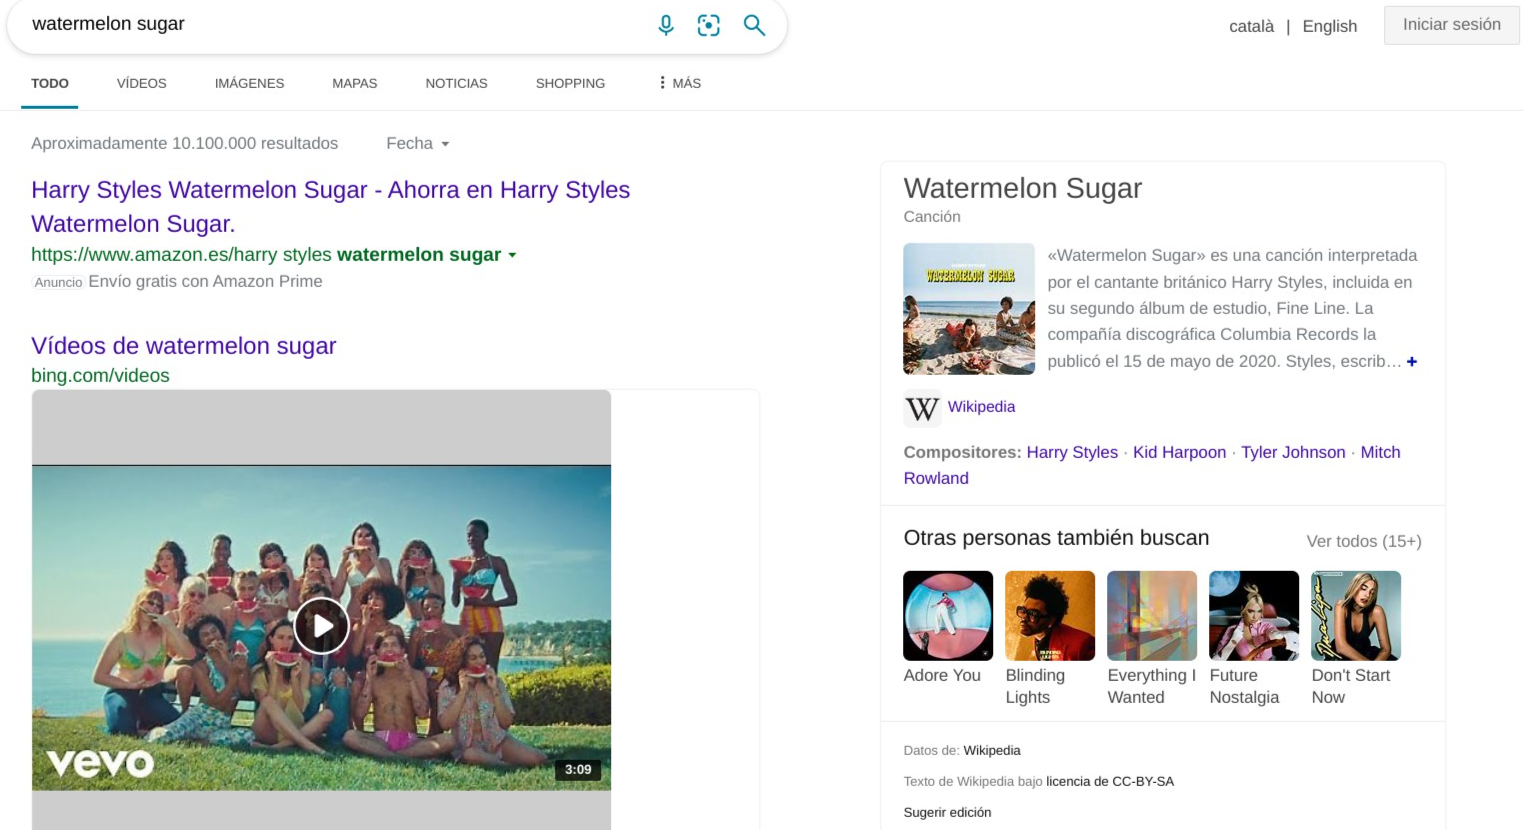This screenshot has height=830, width=1524.
Task: Open the MÁS more options menu
Action: 680,83
